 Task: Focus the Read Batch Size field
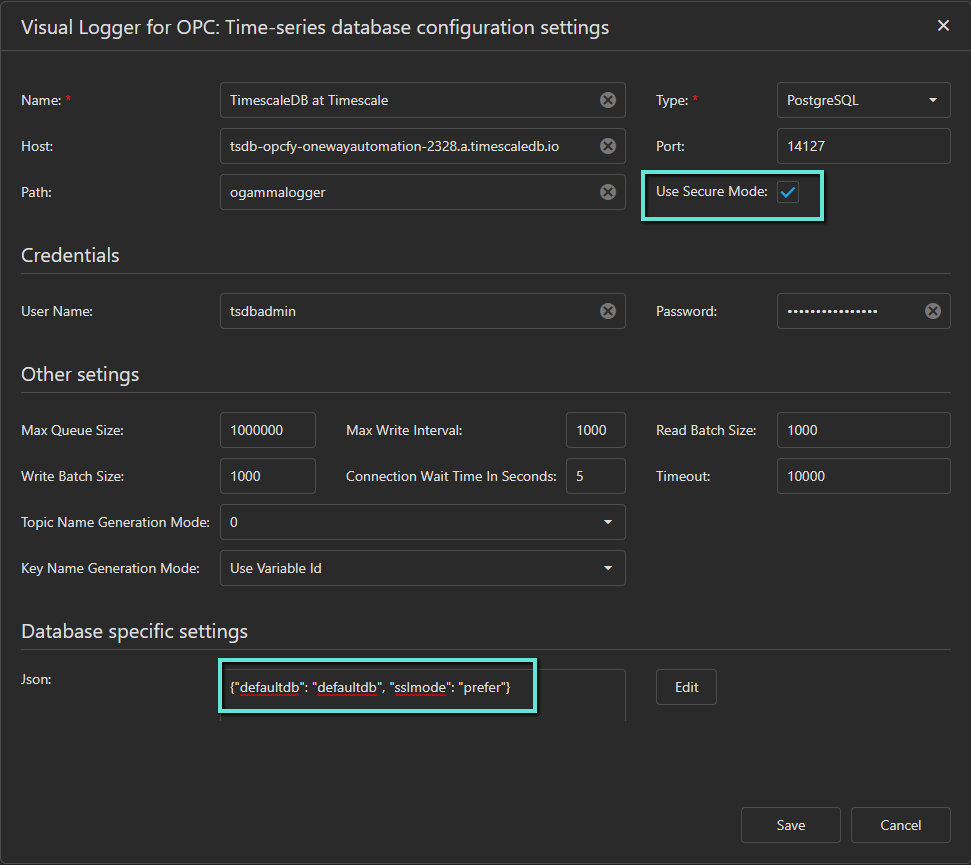pos(862,430)
